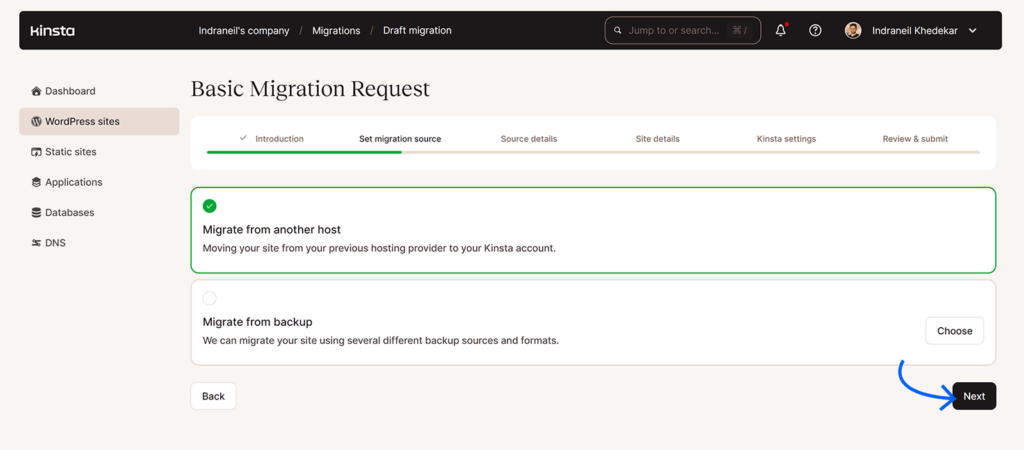Click the search magnifier icon

click(x=618, y=30)
